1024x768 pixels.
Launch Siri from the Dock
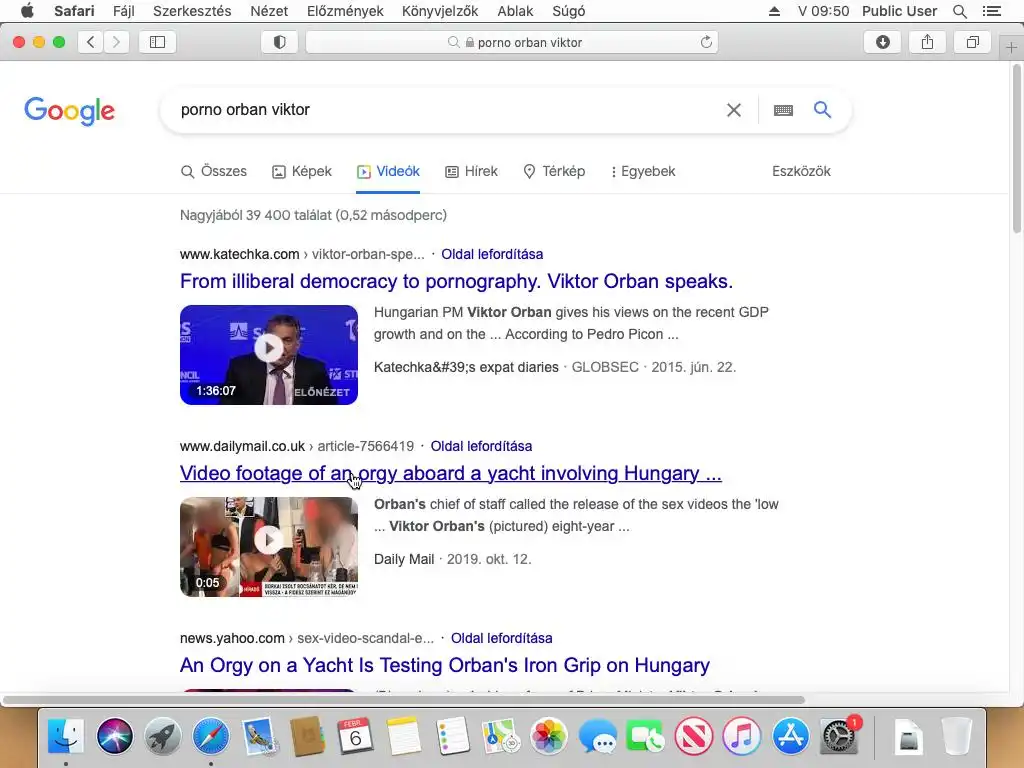(114, 736)
